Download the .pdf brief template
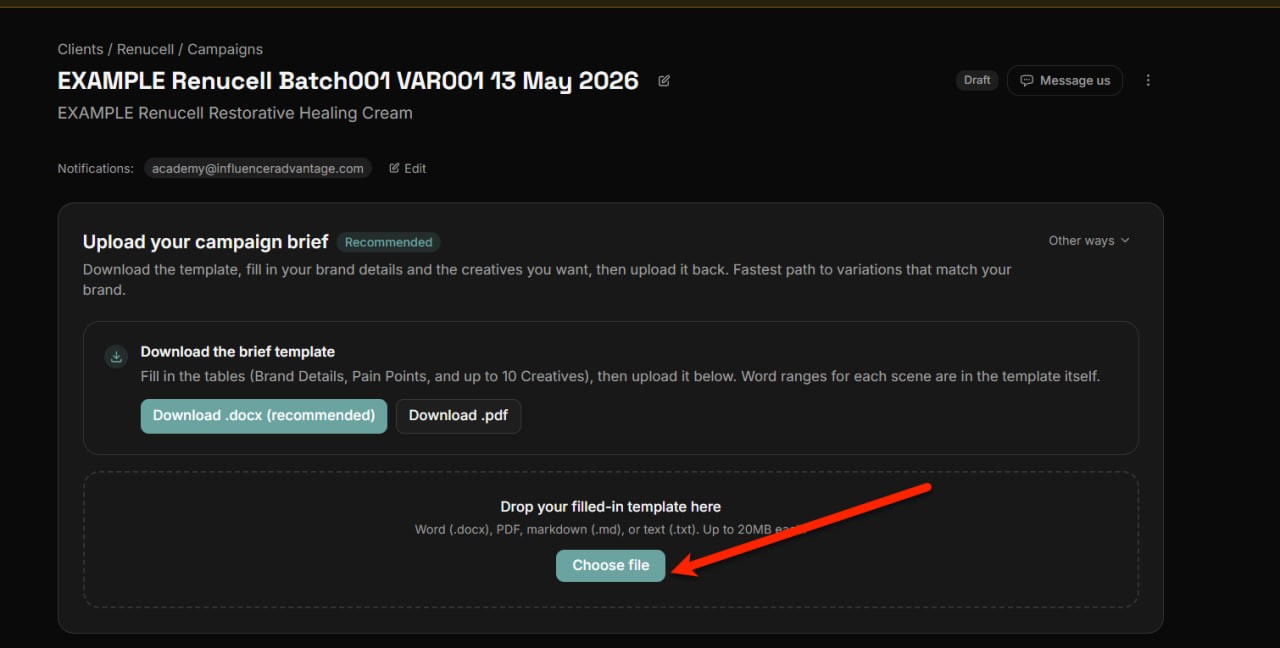The width and height of the screenshot is (1280, 648). [458, 416]
